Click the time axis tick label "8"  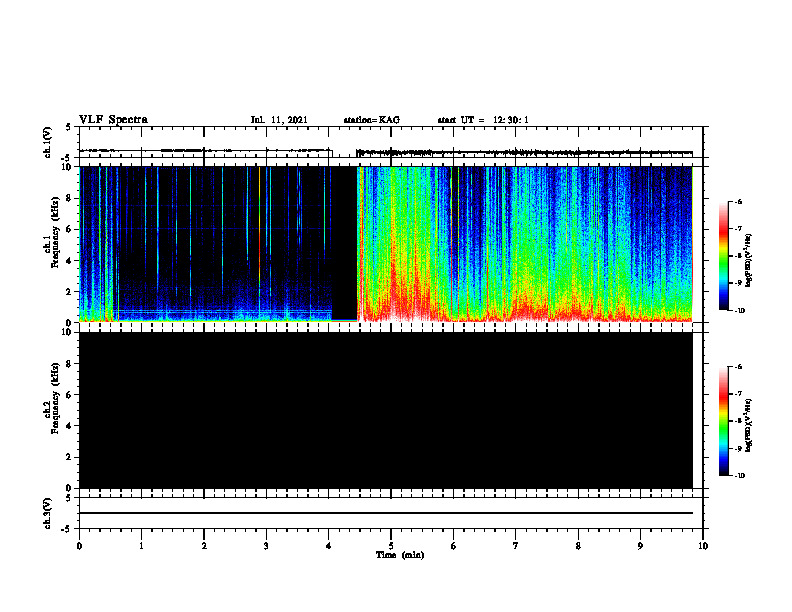pyautogui.click(x=578, y=546)
